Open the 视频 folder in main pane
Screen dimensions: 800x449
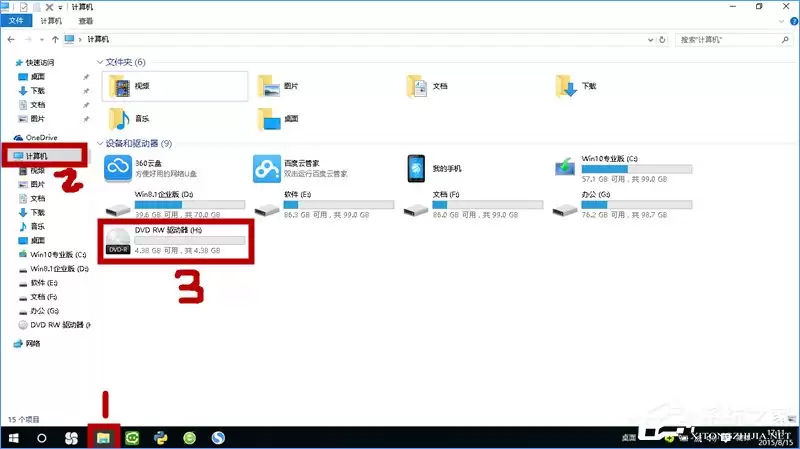pos(174,86)
